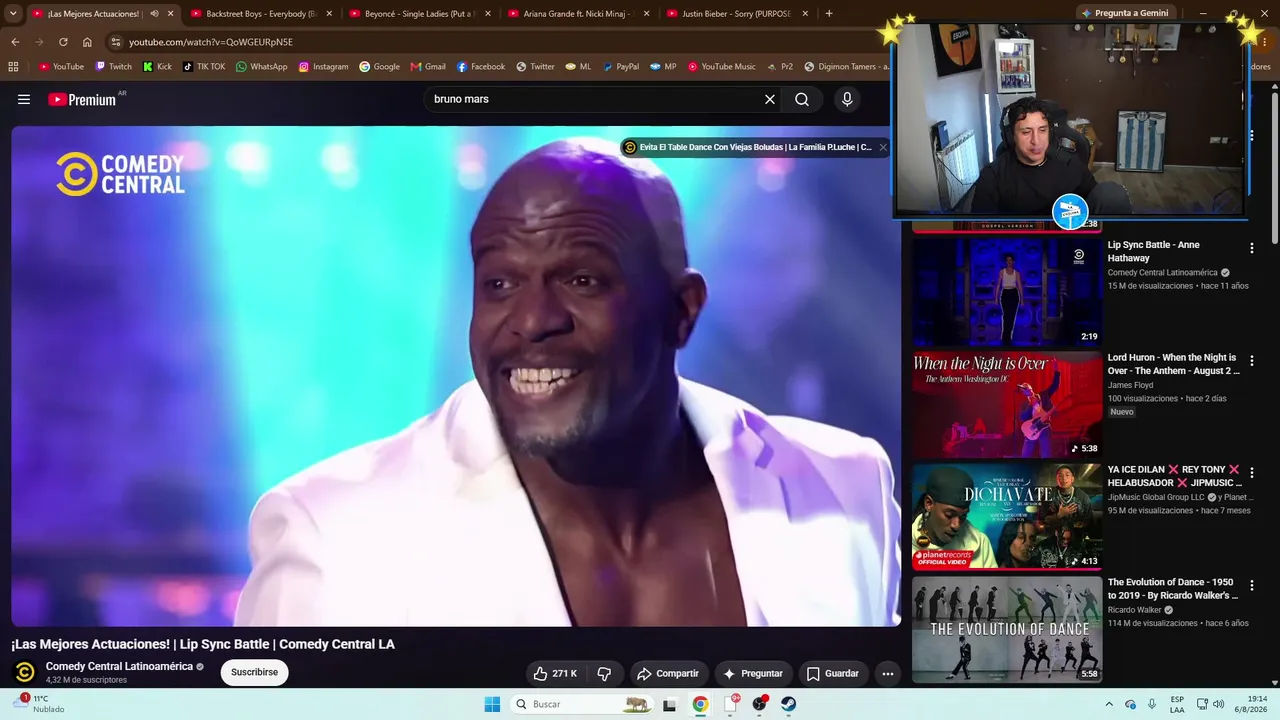1280x720 pixels.
Task: Subscribe using the Suscribirse button
Action: (x=254, y=672)
